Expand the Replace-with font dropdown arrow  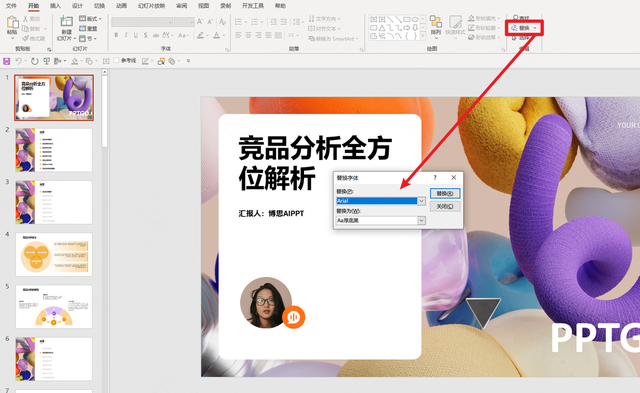pyautogui.click(x=421, y=220)
